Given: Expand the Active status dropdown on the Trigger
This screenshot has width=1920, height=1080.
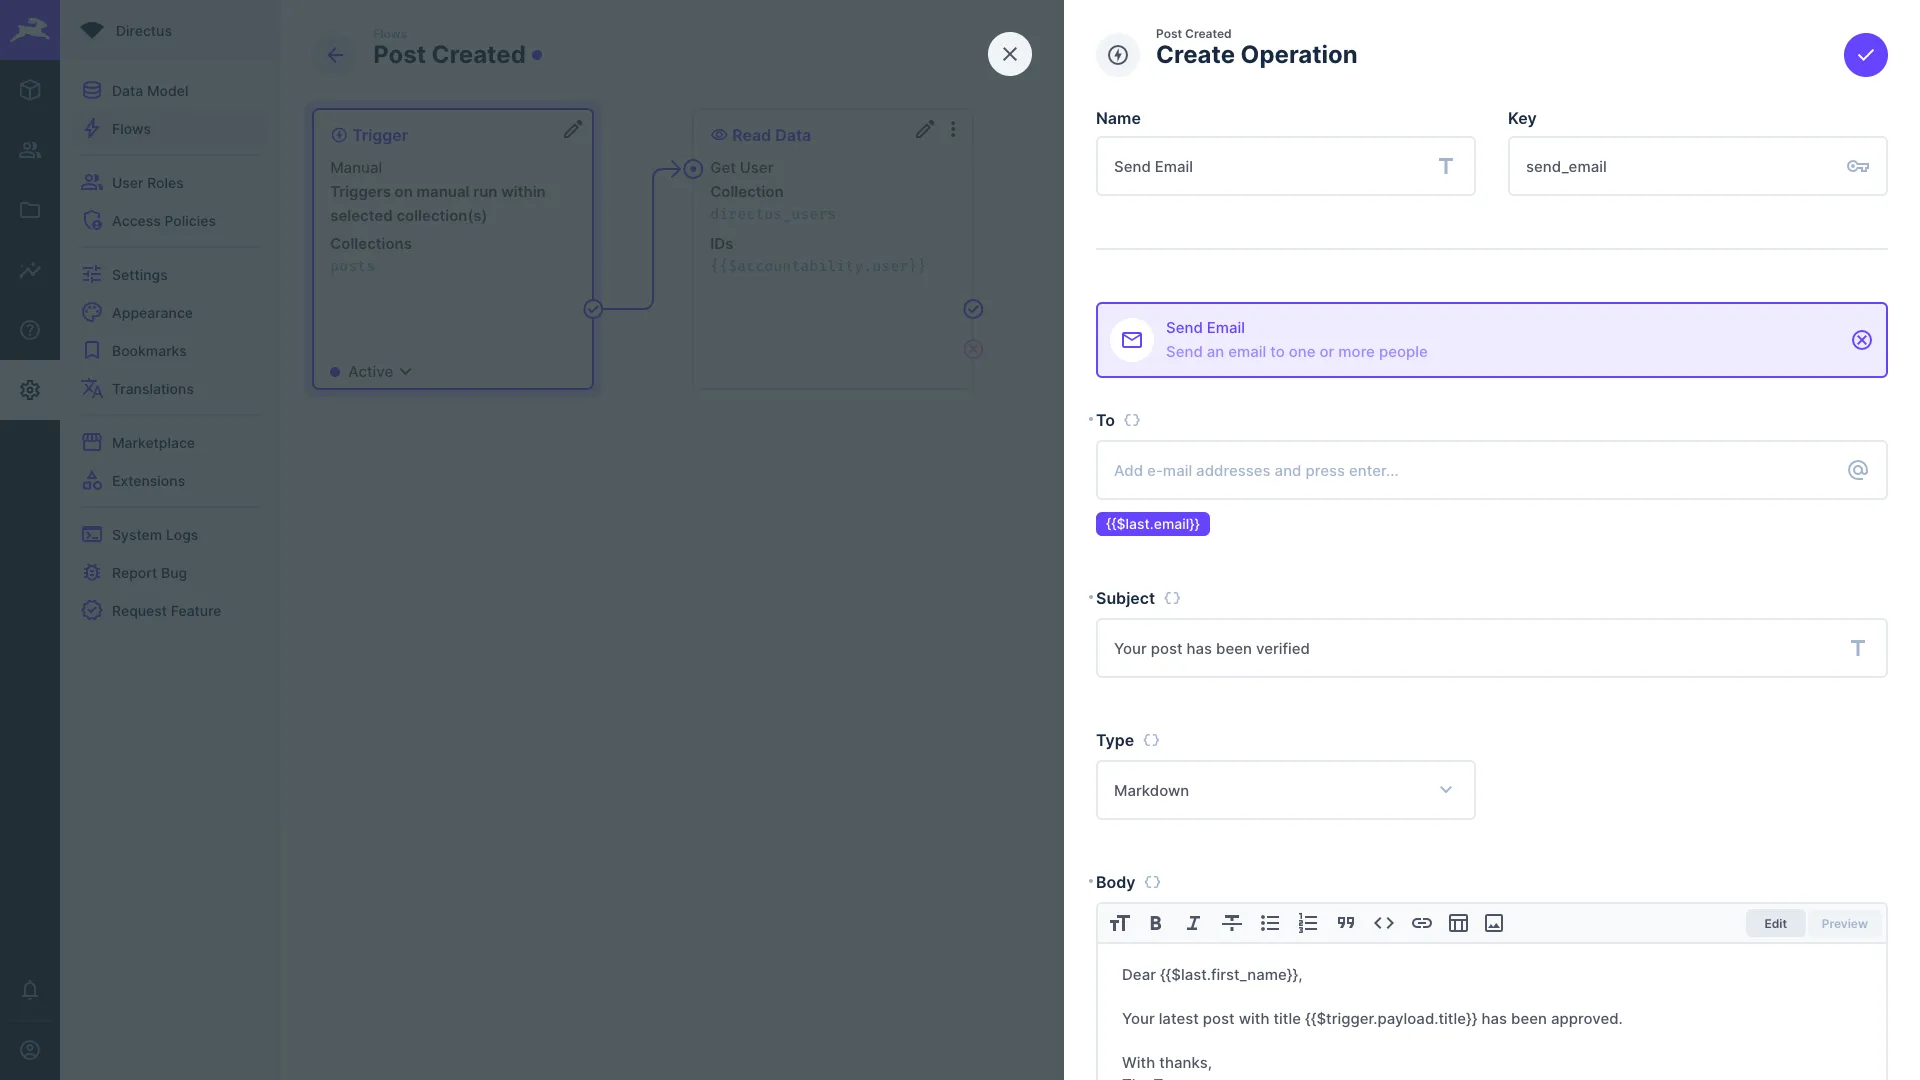Looking at the screenshot, I should (405, 371).
